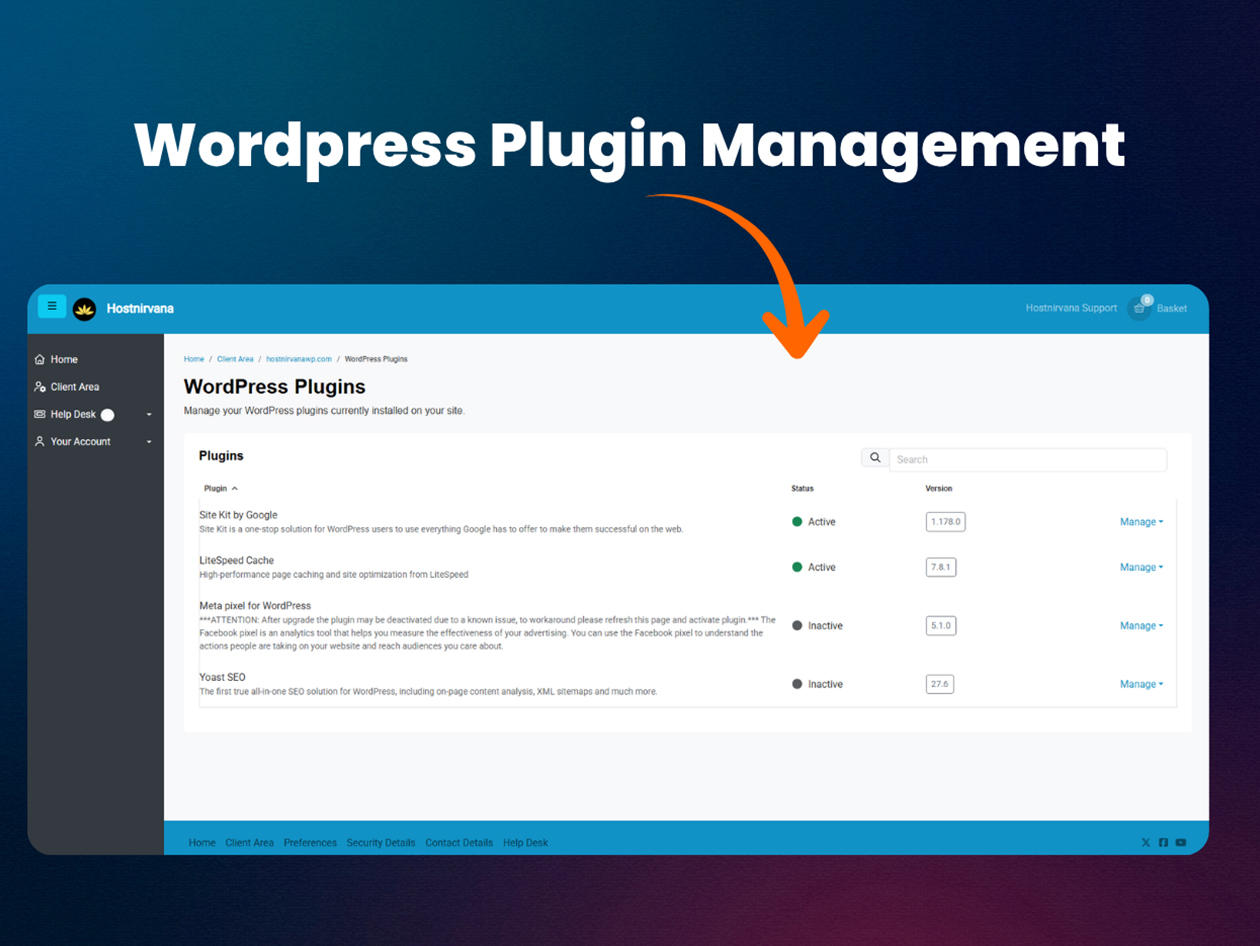The image size is (1260, 946).
Task: Open Manage dropdown for Yoast SEO
Action: pyautogui.click(x=1141, y=684)
